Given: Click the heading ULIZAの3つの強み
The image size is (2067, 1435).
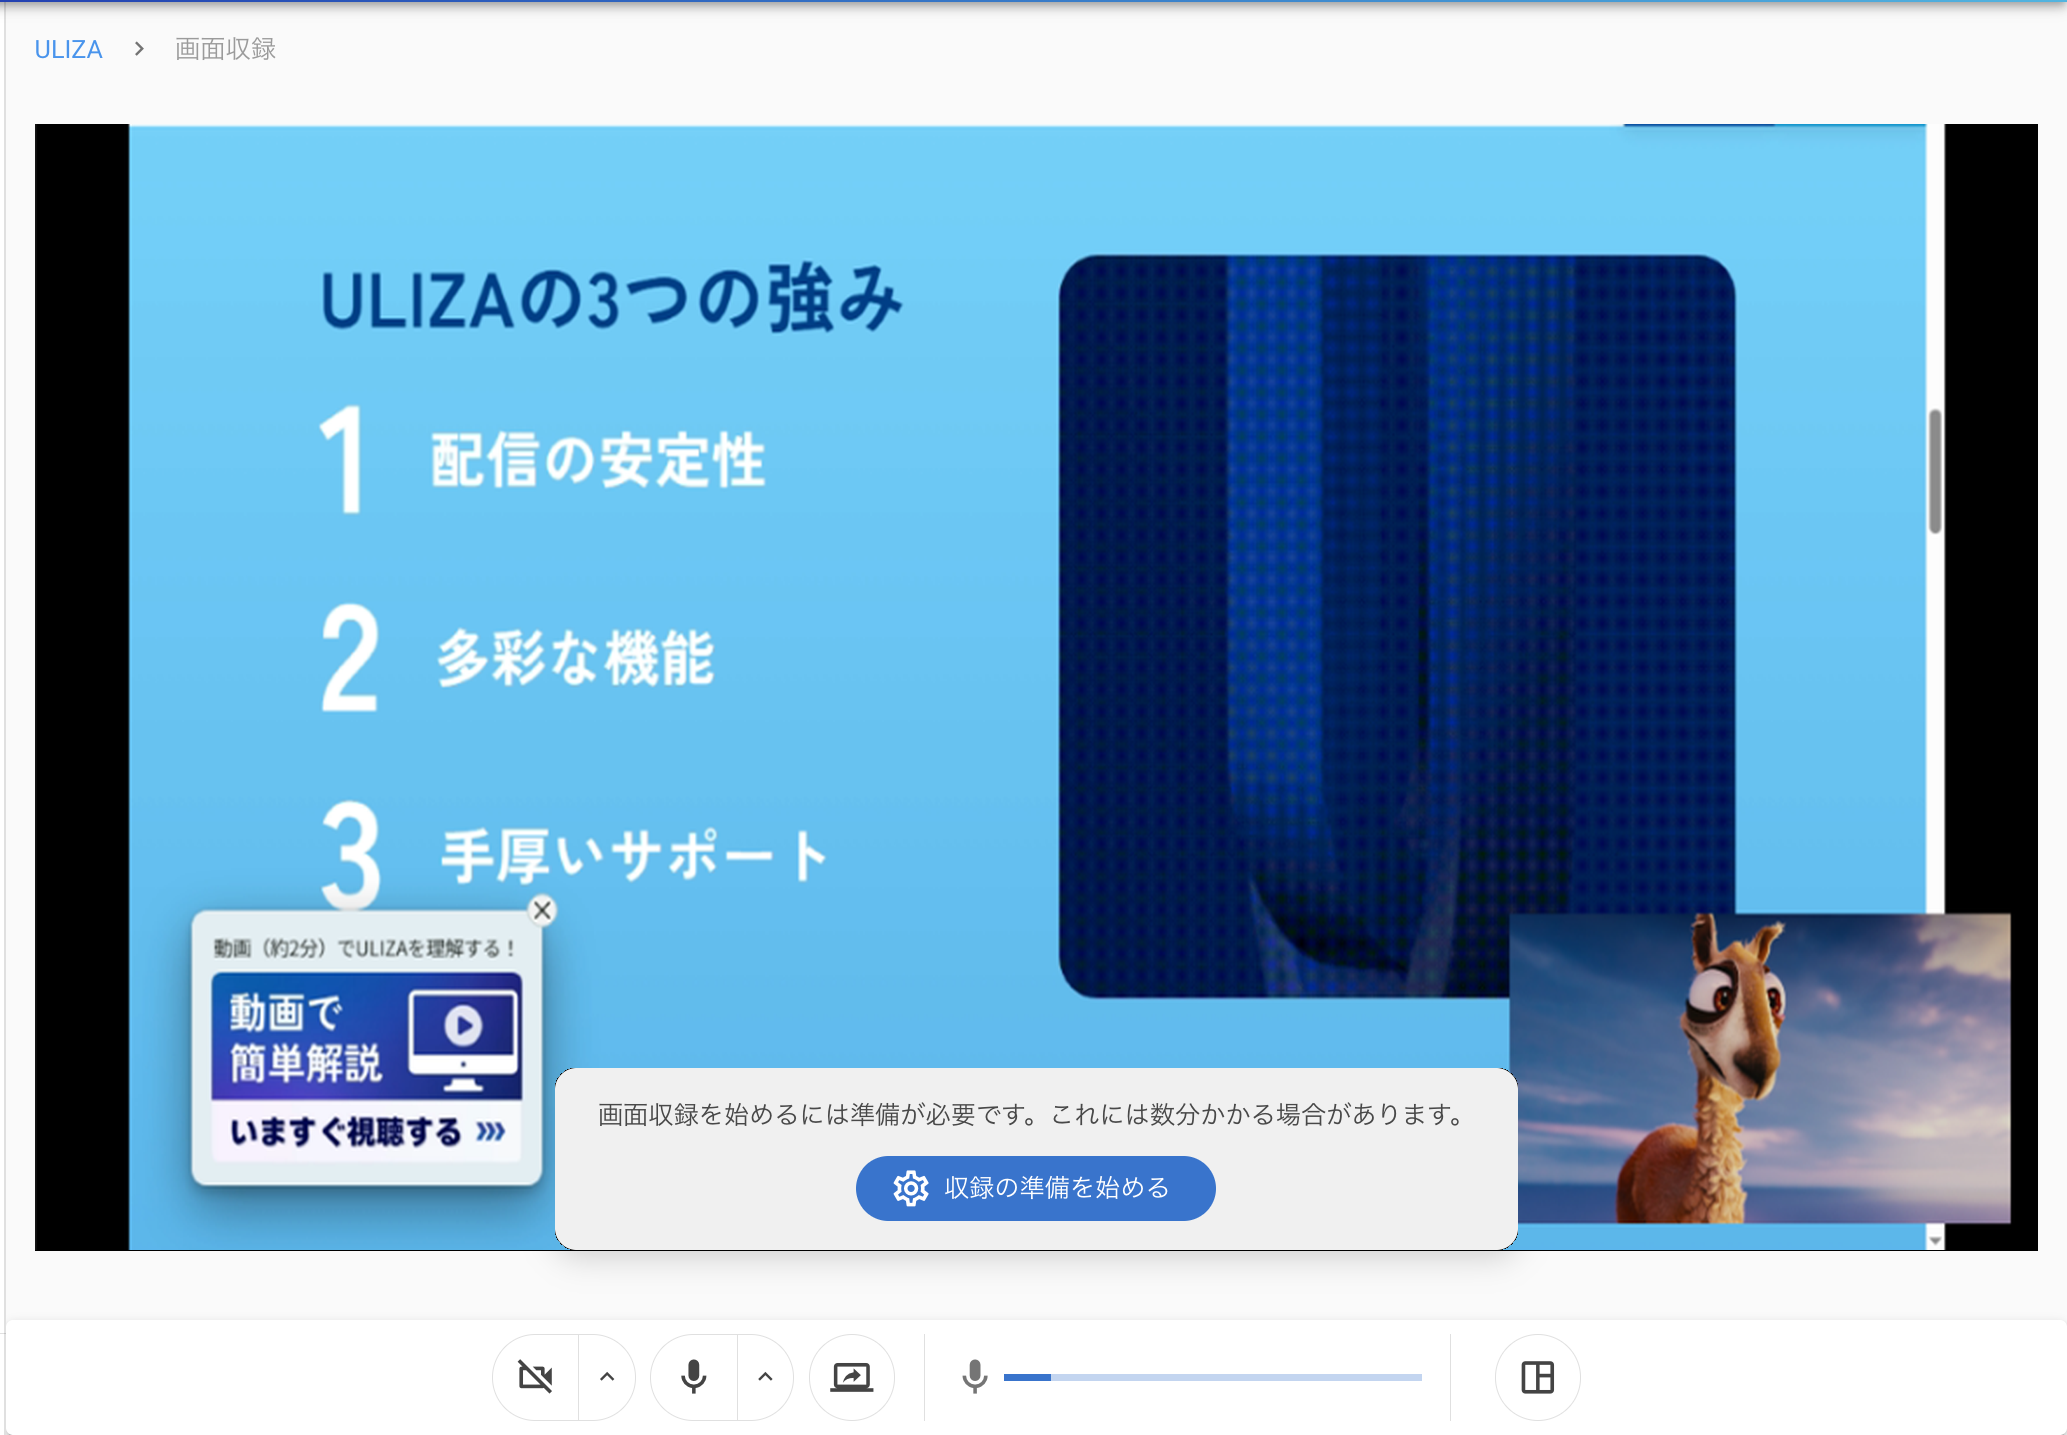Looking at the screenshot, I should point(612,299).
